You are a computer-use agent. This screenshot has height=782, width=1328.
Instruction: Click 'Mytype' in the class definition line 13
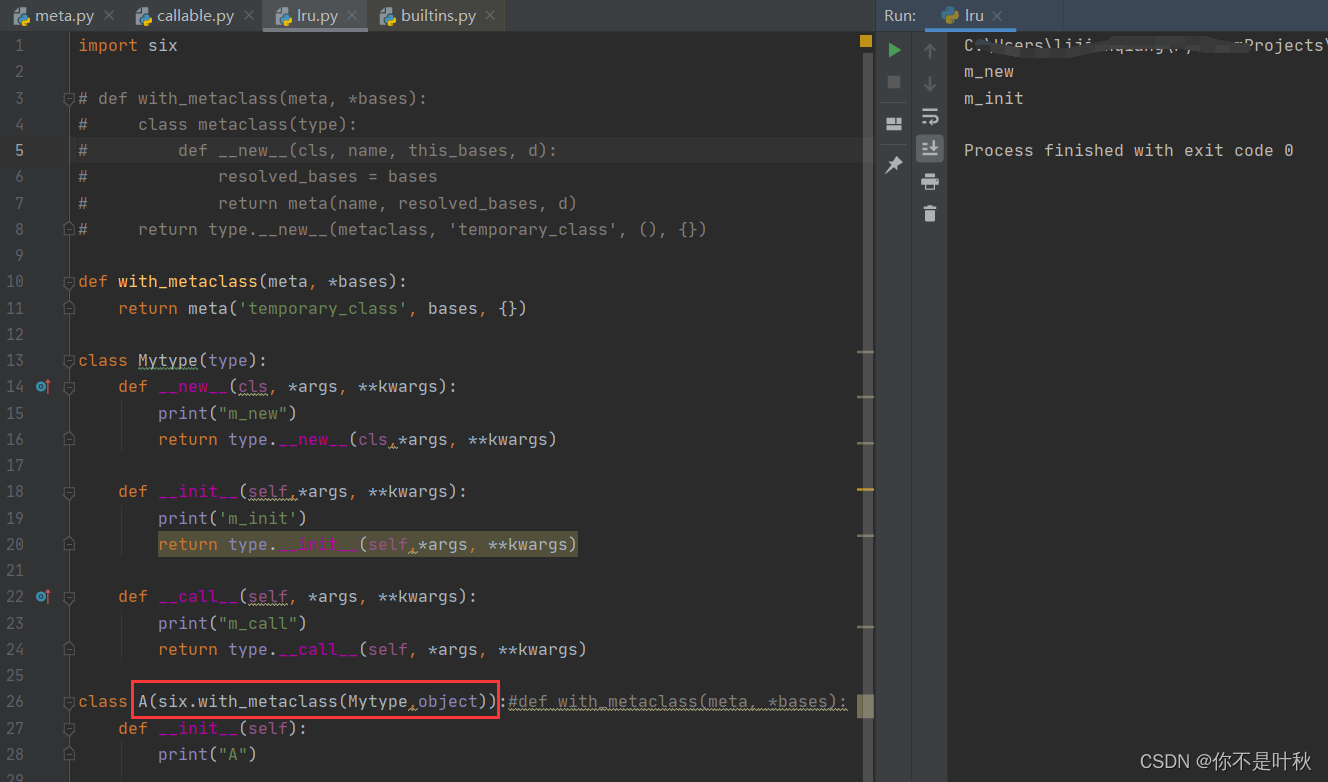click(168, 360)
